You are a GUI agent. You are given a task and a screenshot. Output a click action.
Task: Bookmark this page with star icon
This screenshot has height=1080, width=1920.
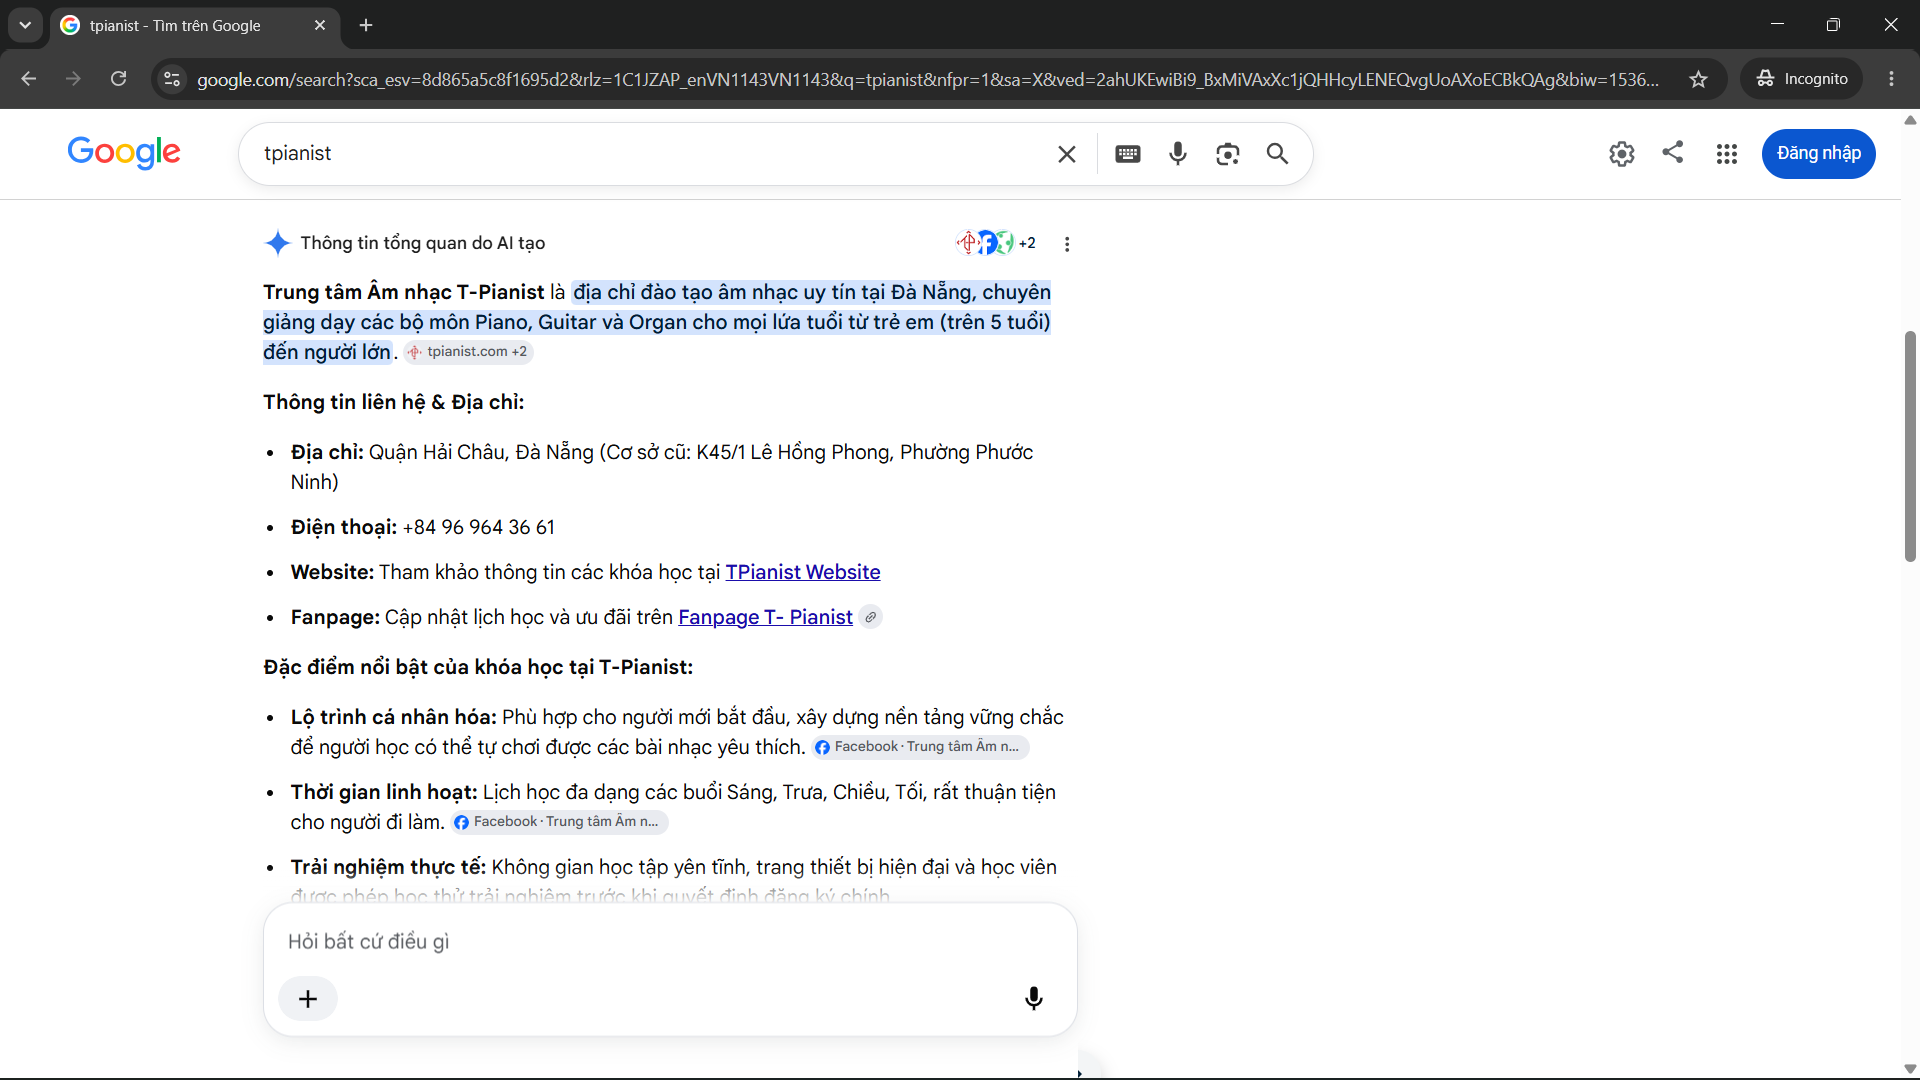[x=1698, y=79]
